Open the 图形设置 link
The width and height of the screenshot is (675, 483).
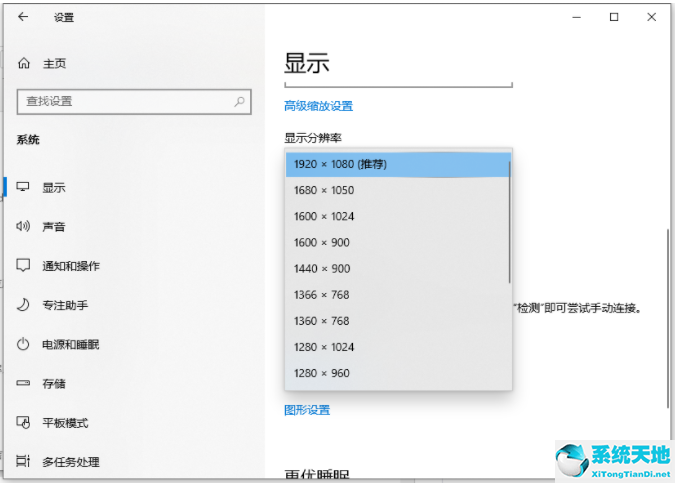pyautogui.click(x=307, y=410)
